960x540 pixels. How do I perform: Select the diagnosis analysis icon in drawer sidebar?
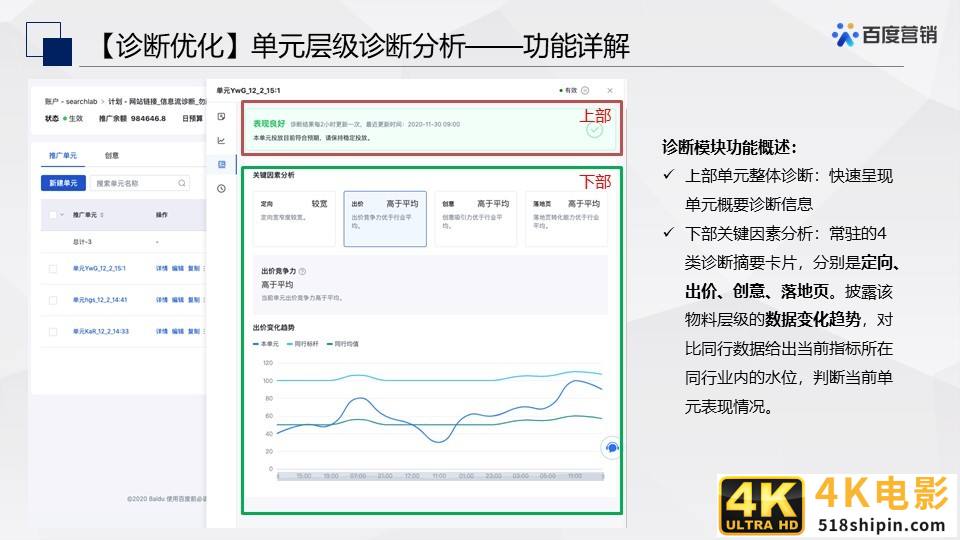pos(222,164)
